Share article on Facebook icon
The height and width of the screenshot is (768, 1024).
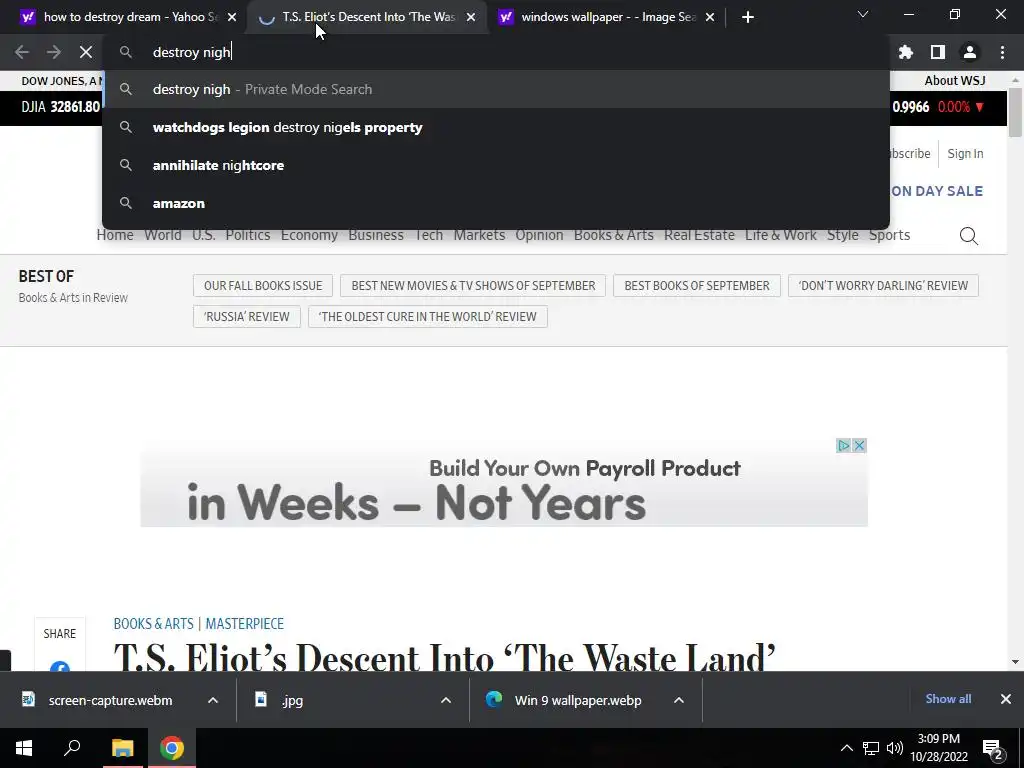(x=59, y=666)
